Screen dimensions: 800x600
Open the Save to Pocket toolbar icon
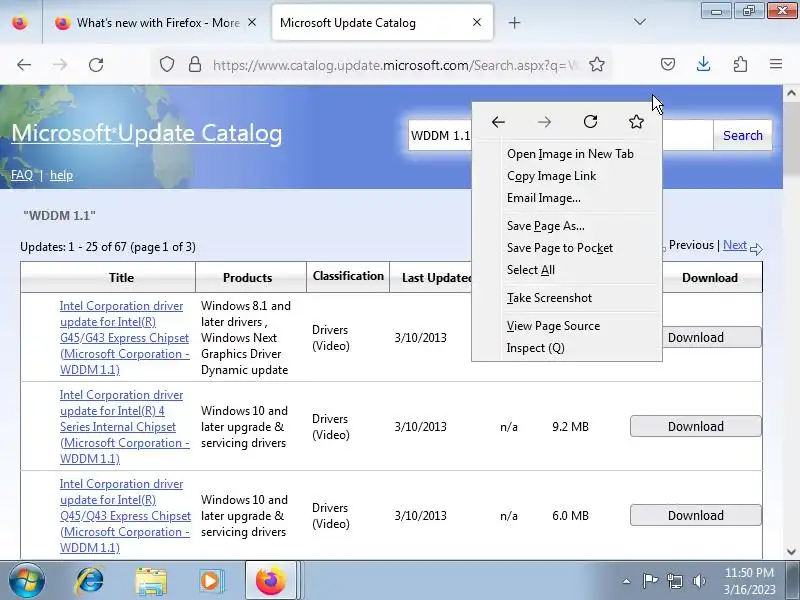[x=668, y=64]
